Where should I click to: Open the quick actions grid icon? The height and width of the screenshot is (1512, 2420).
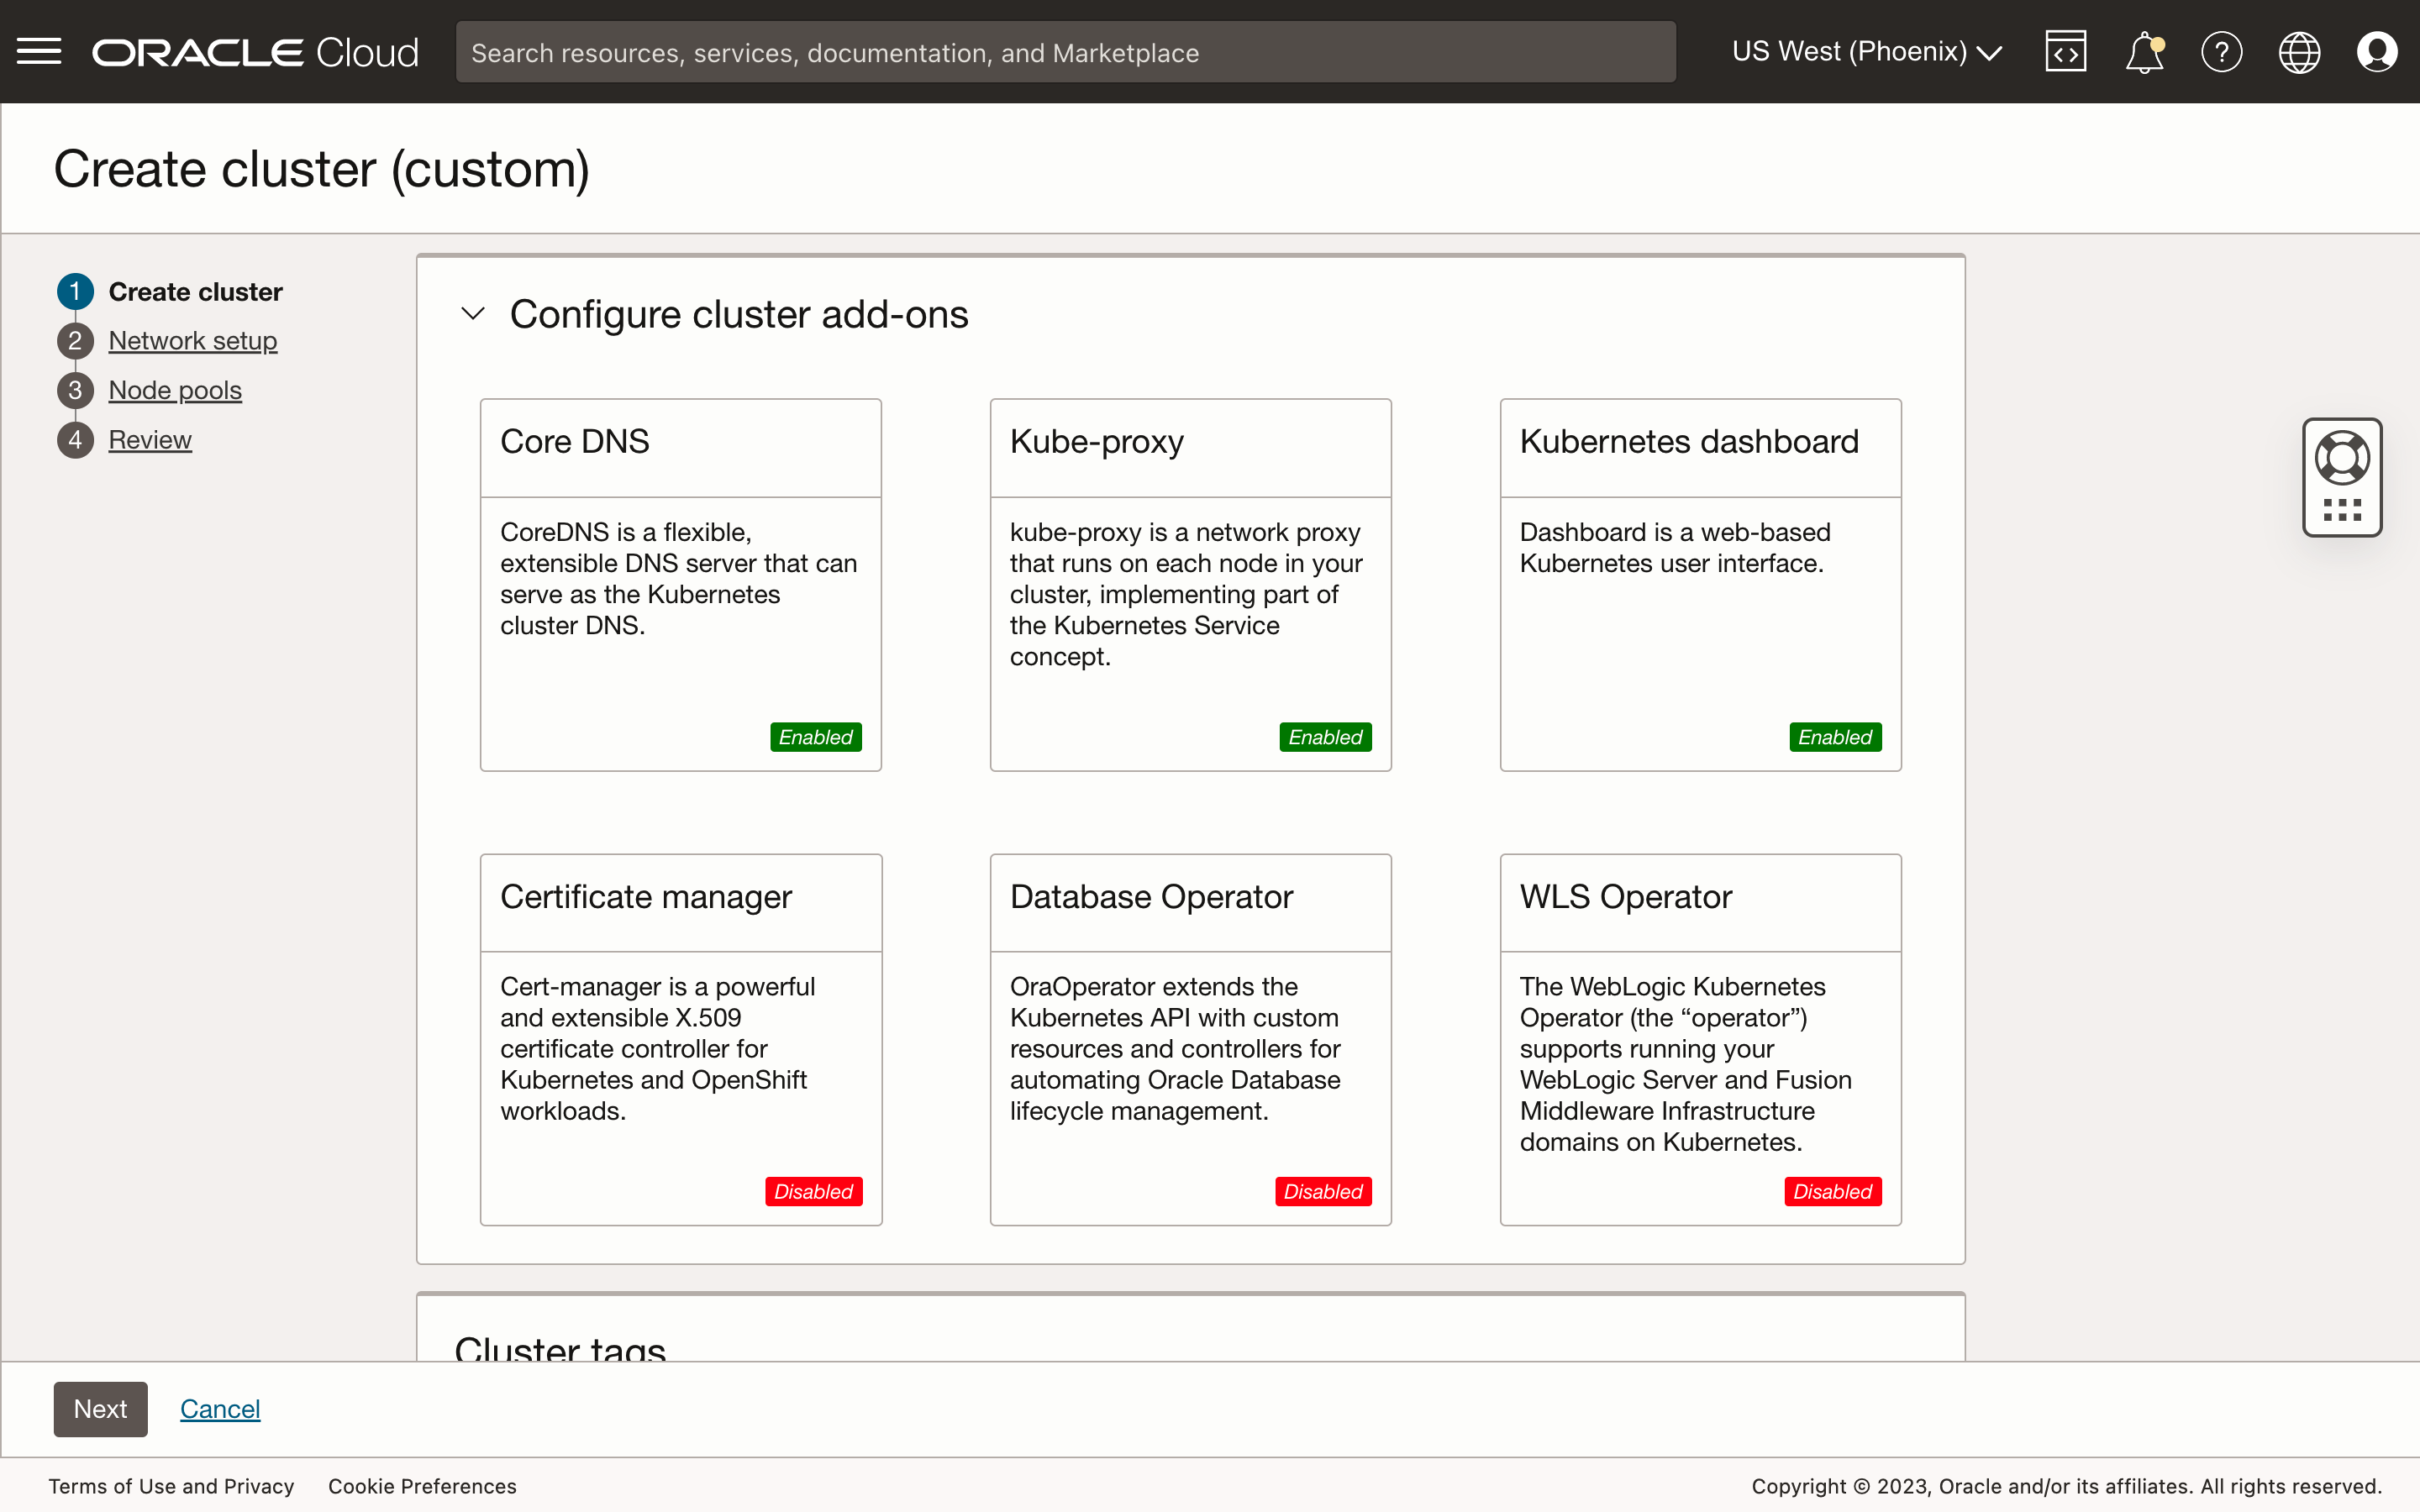tap(2342, 509)
